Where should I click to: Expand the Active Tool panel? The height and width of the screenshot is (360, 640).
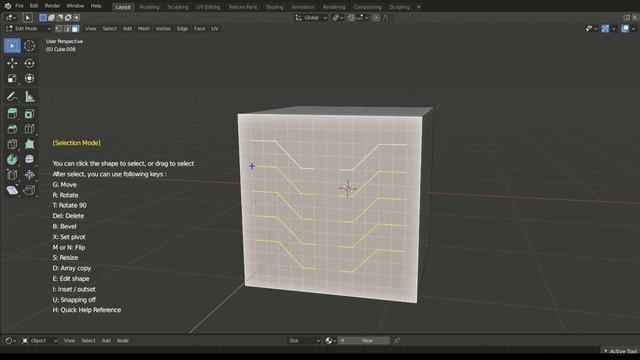click(x=620, y=351)
